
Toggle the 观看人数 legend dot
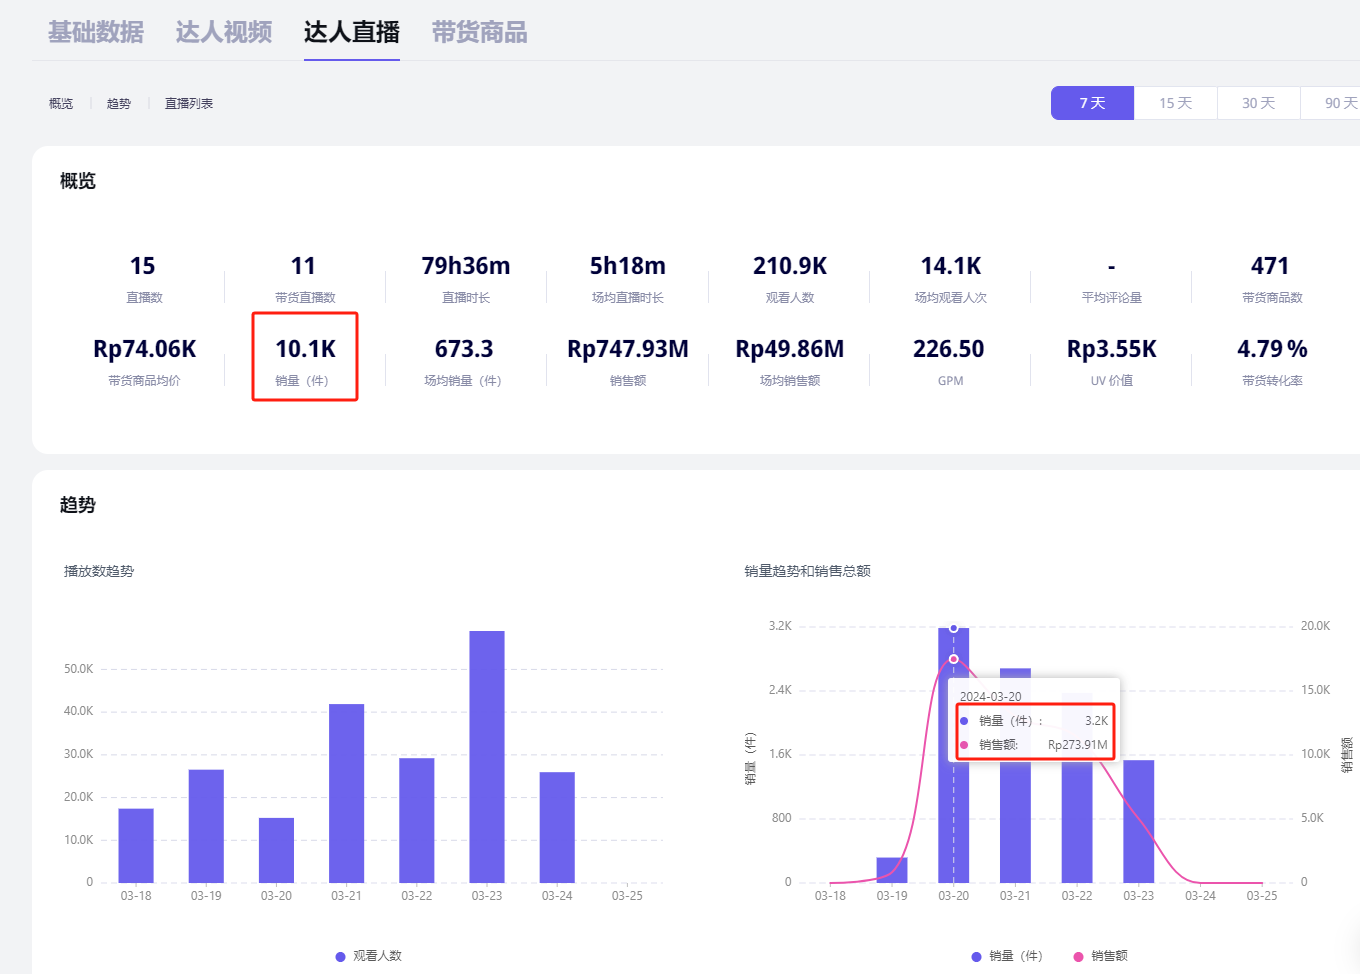pyautogui.click(x=341, y=956)
